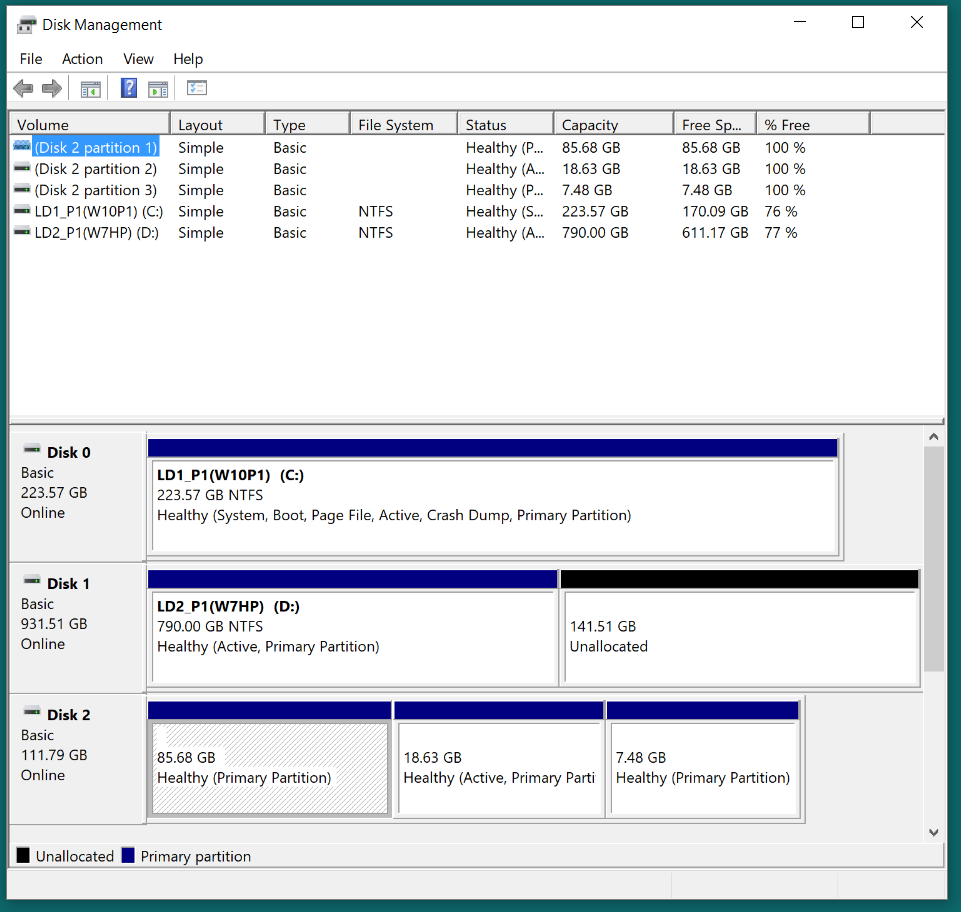Toggle the Show/Hide Console Tree icon

pos(91,89)
